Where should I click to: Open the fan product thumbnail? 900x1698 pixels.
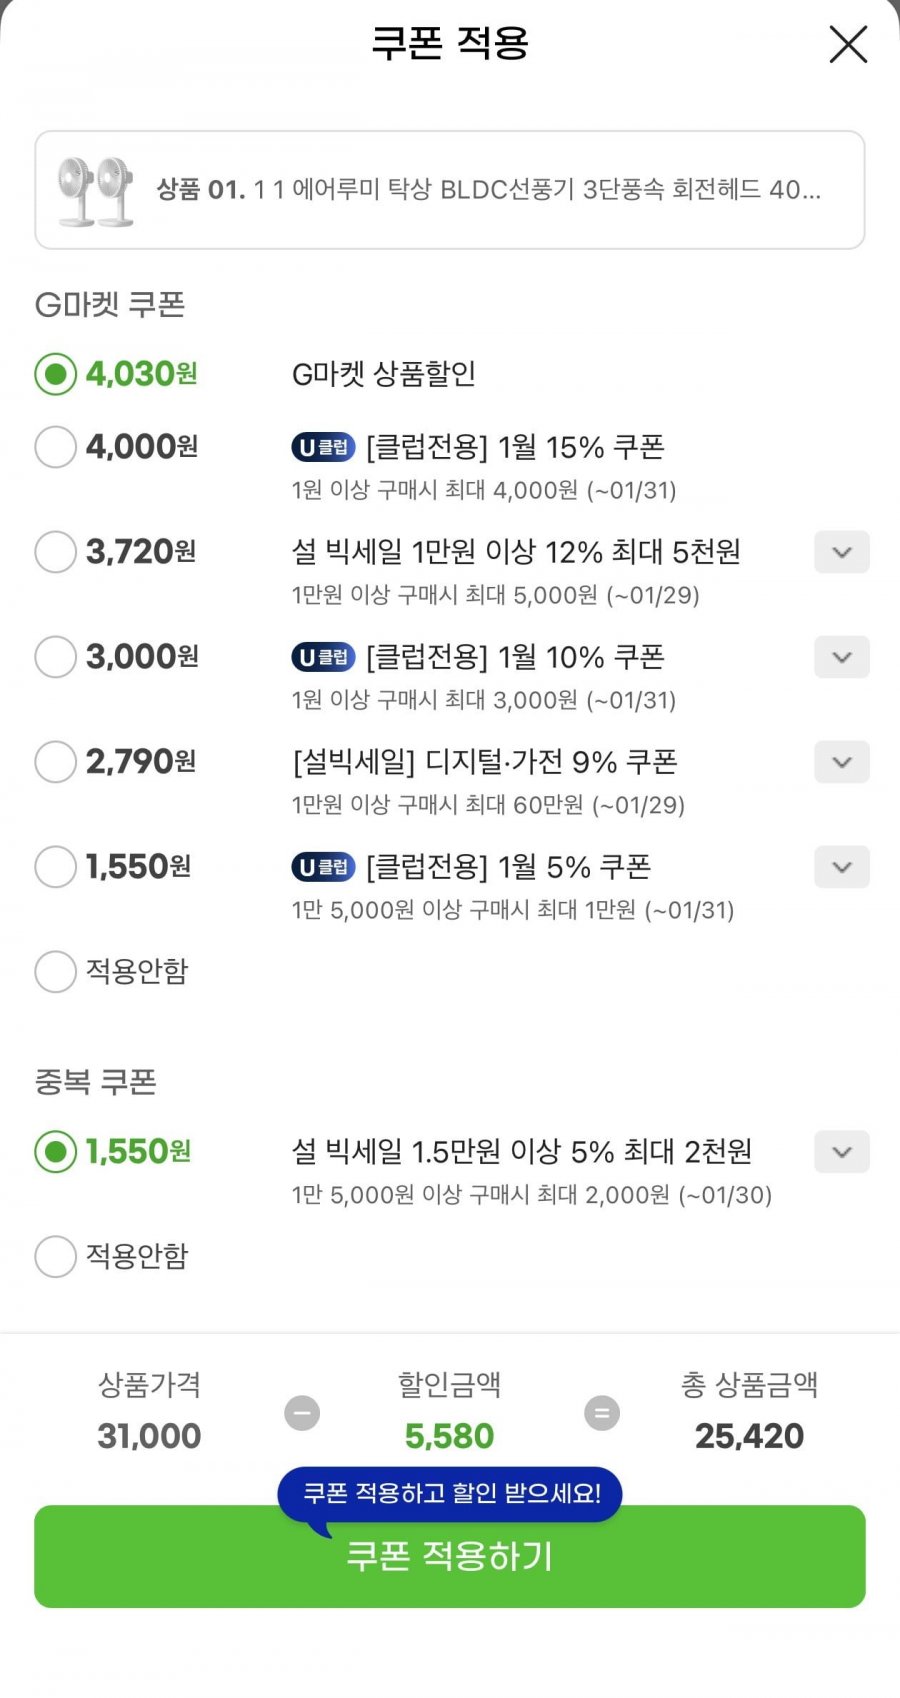click(96, 190)
